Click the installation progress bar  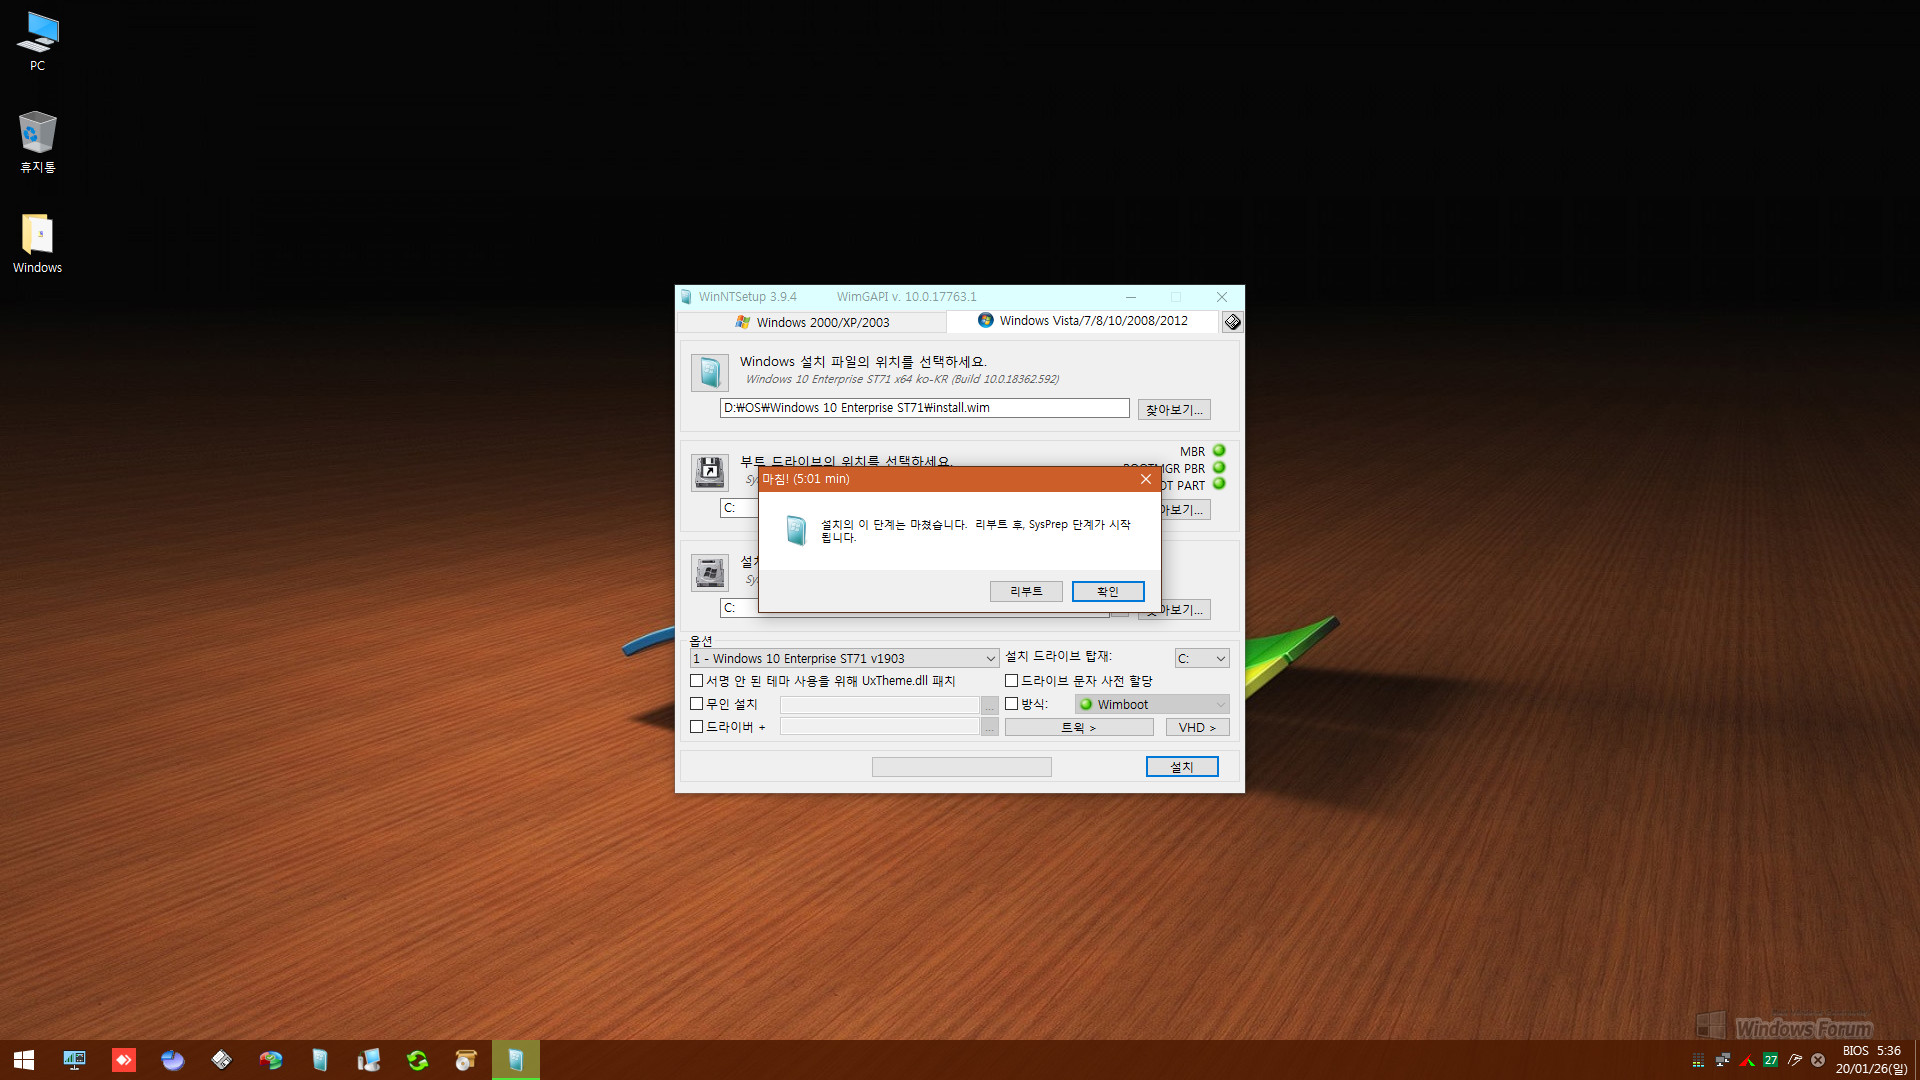coord(961,767)
